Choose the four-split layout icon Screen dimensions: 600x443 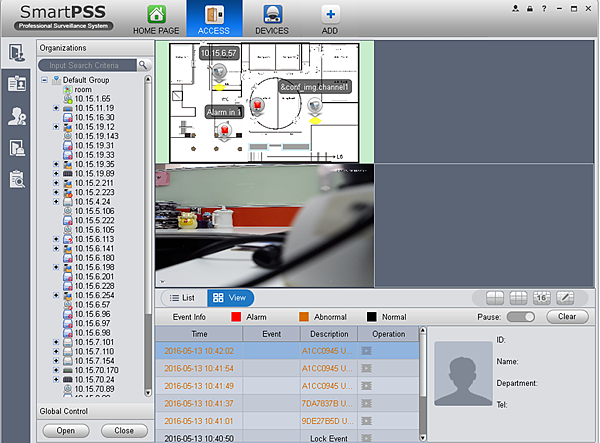pyautogui.click(x=495, y=298)
